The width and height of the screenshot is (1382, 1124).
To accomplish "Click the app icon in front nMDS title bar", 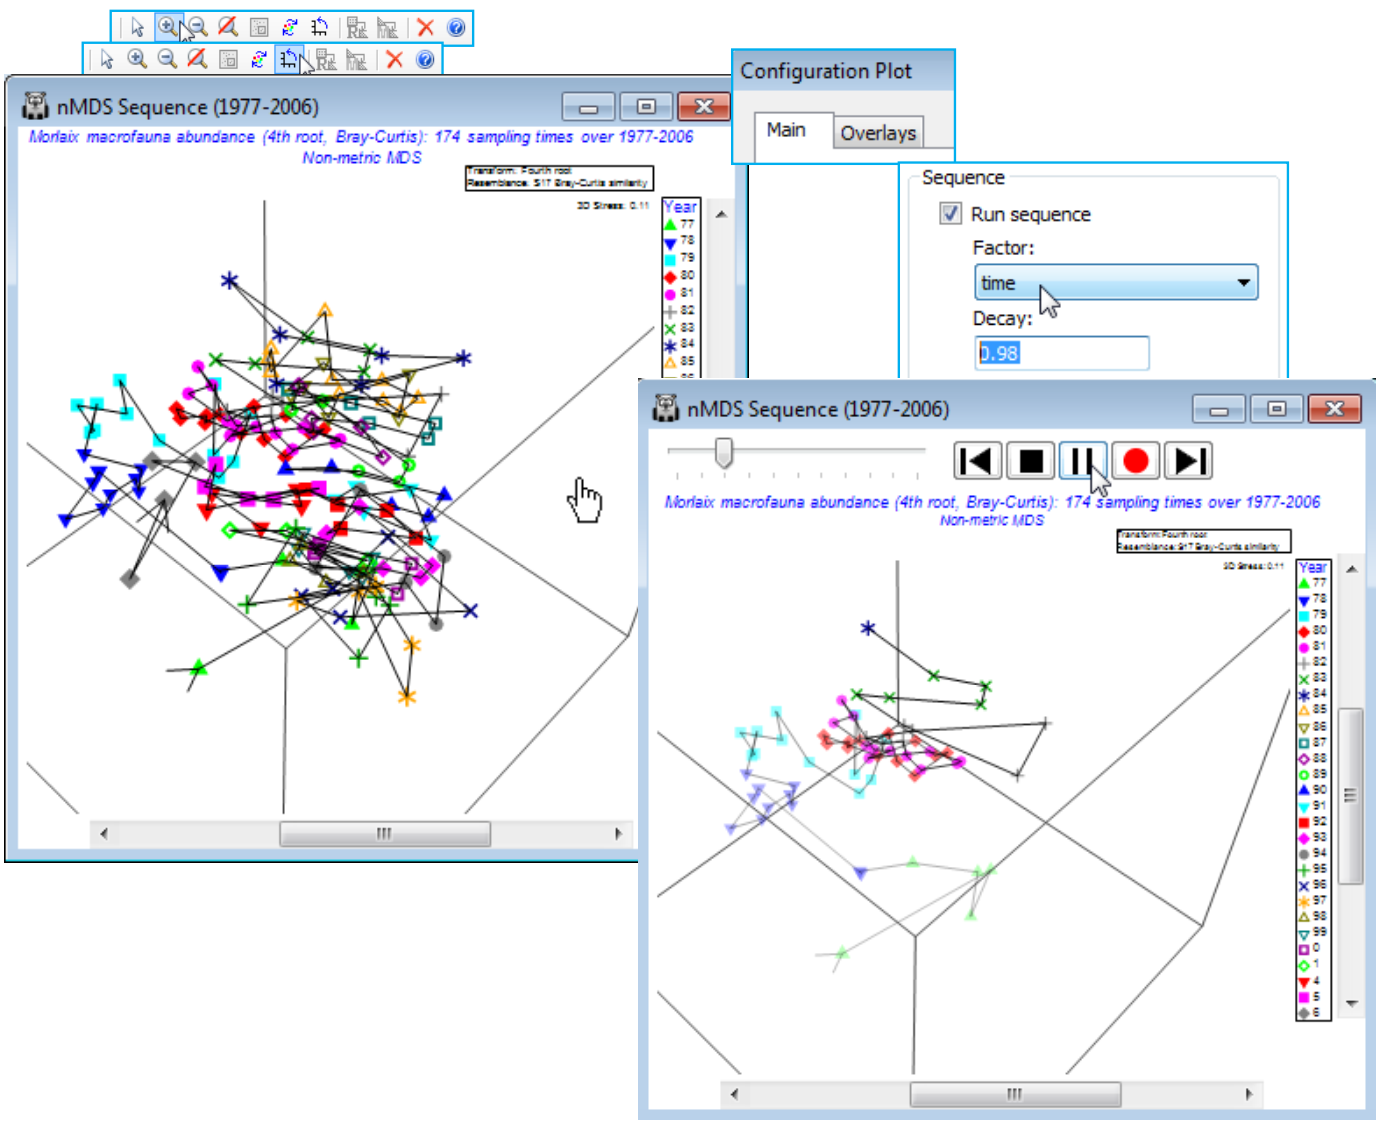I will [666, 408].
